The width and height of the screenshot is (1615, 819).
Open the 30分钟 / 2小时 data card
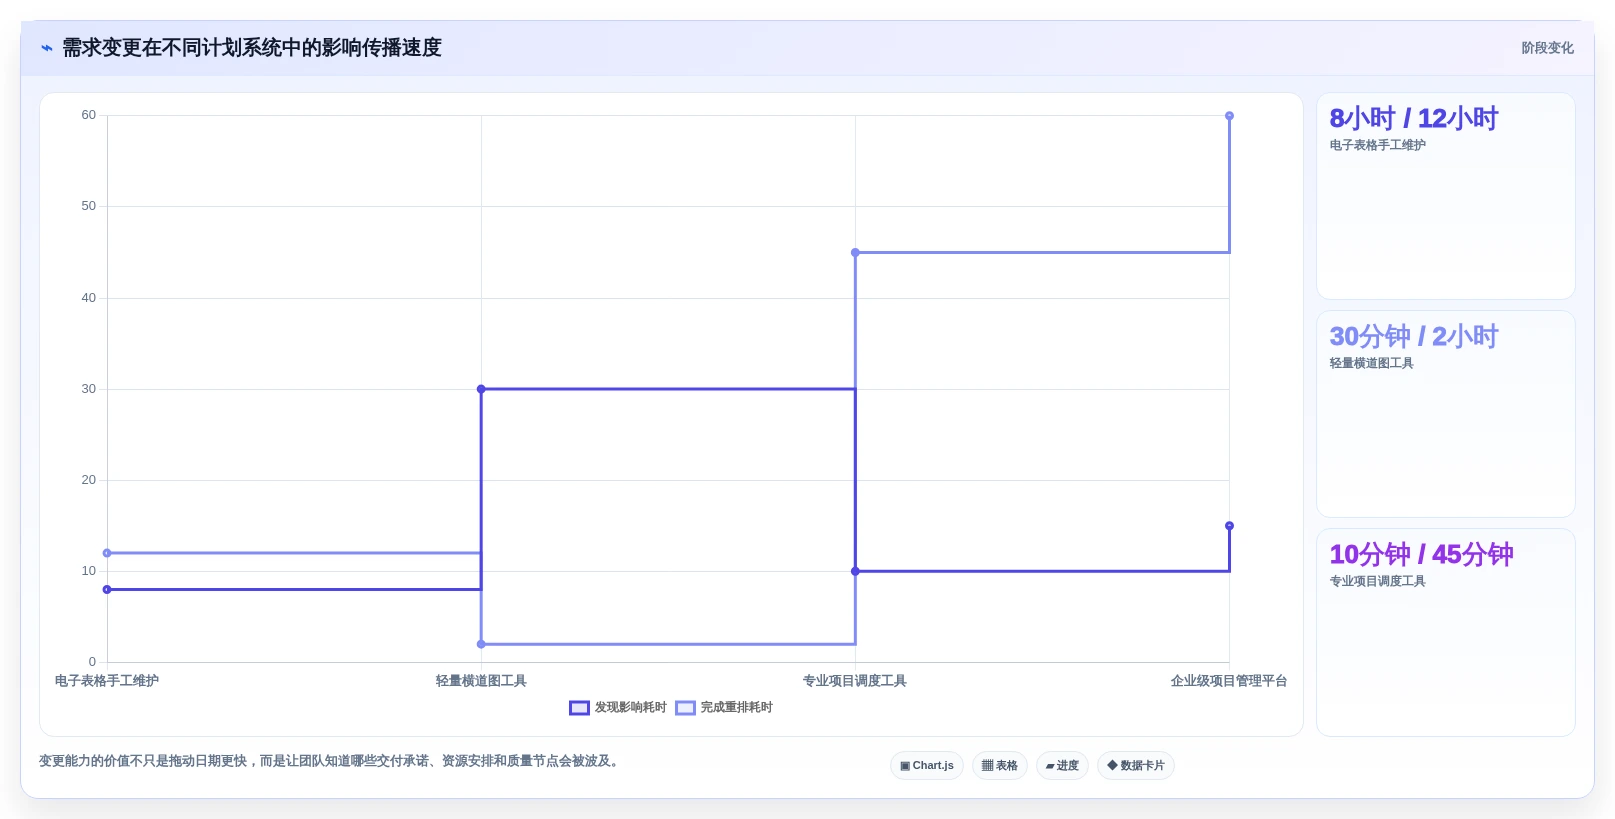pyautogui.click(x=1445, y=414)
